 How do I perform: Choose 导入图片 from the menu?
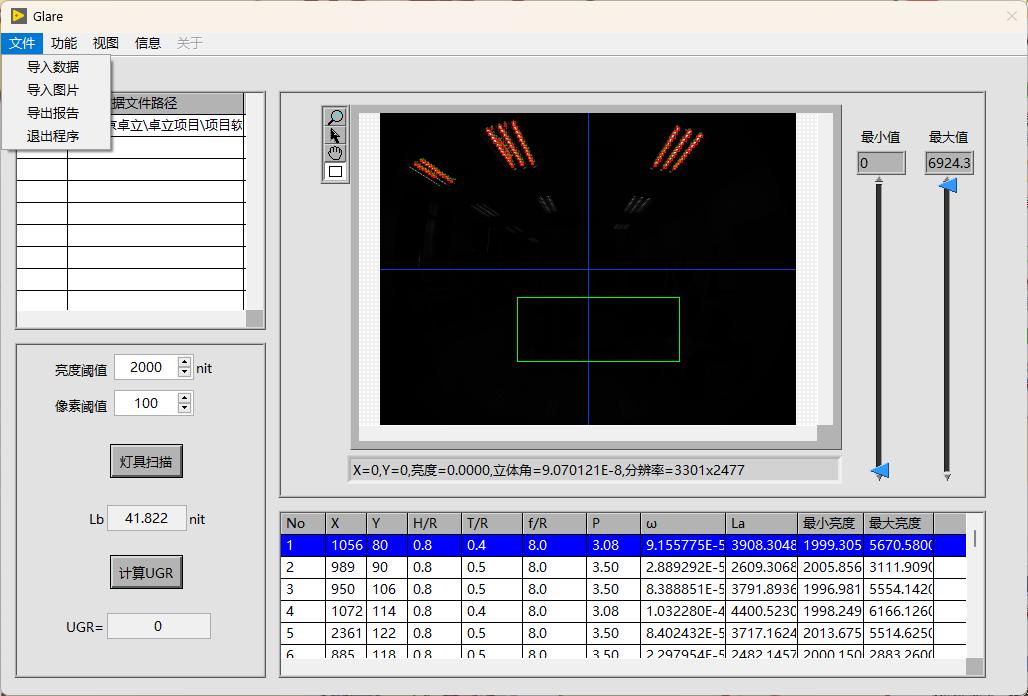[53, 90]
